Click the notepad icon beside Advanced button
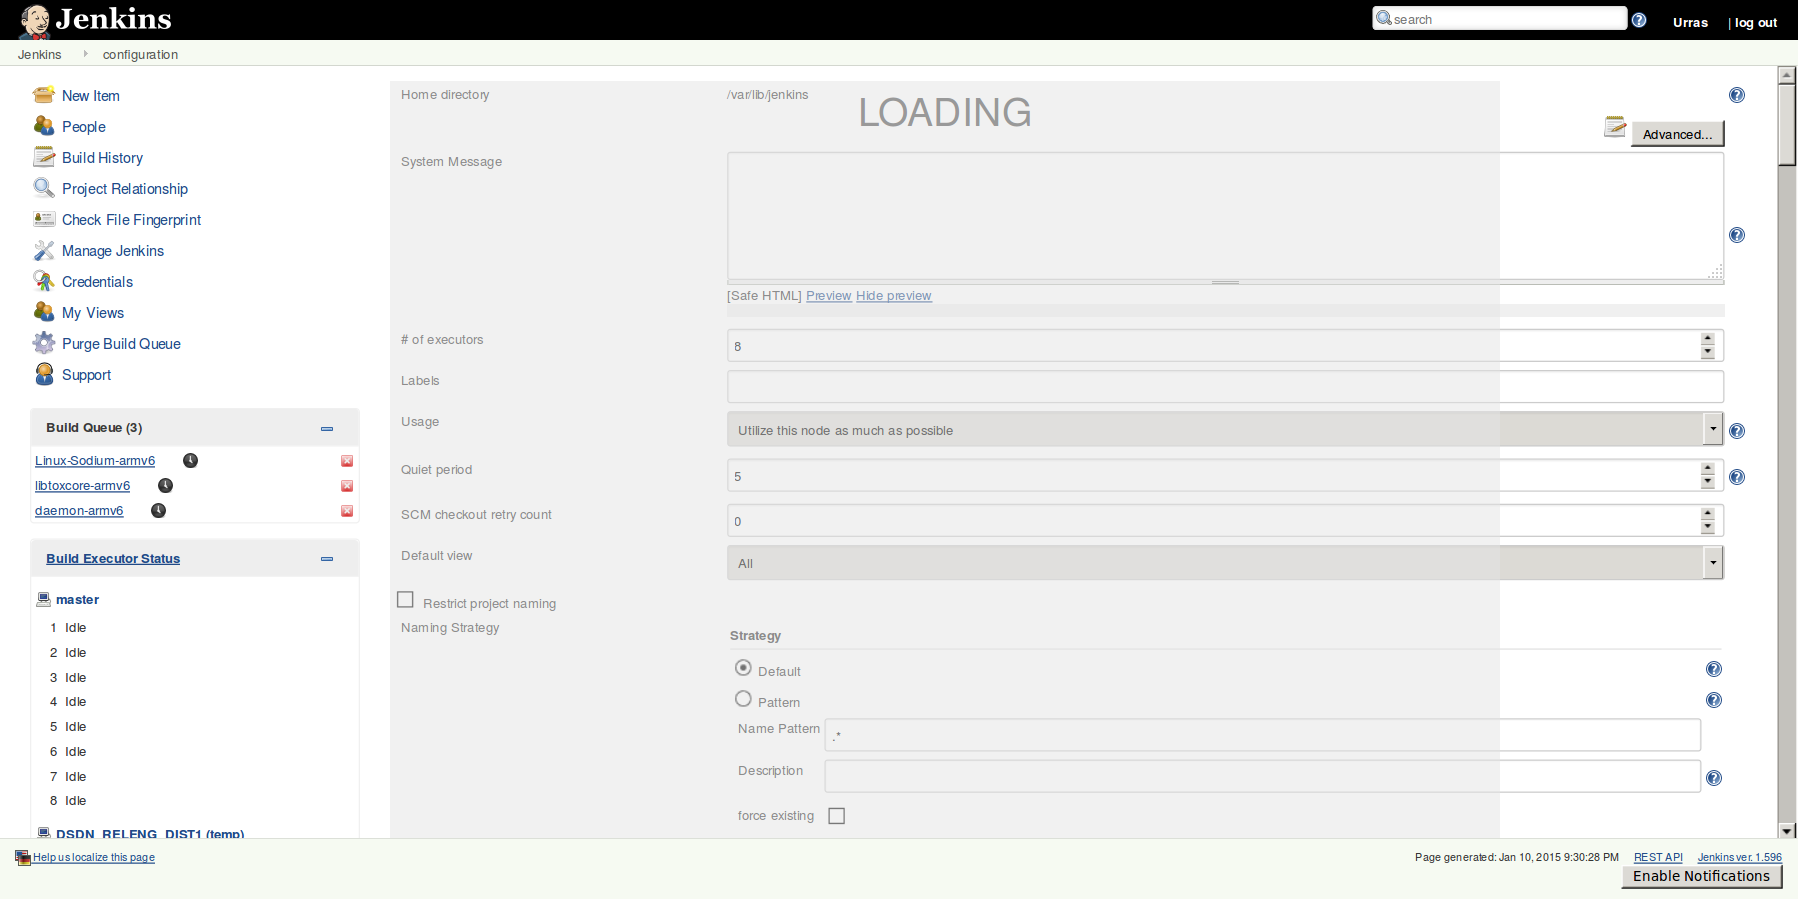1798x899 pixels. click(x=1615, y=126)
